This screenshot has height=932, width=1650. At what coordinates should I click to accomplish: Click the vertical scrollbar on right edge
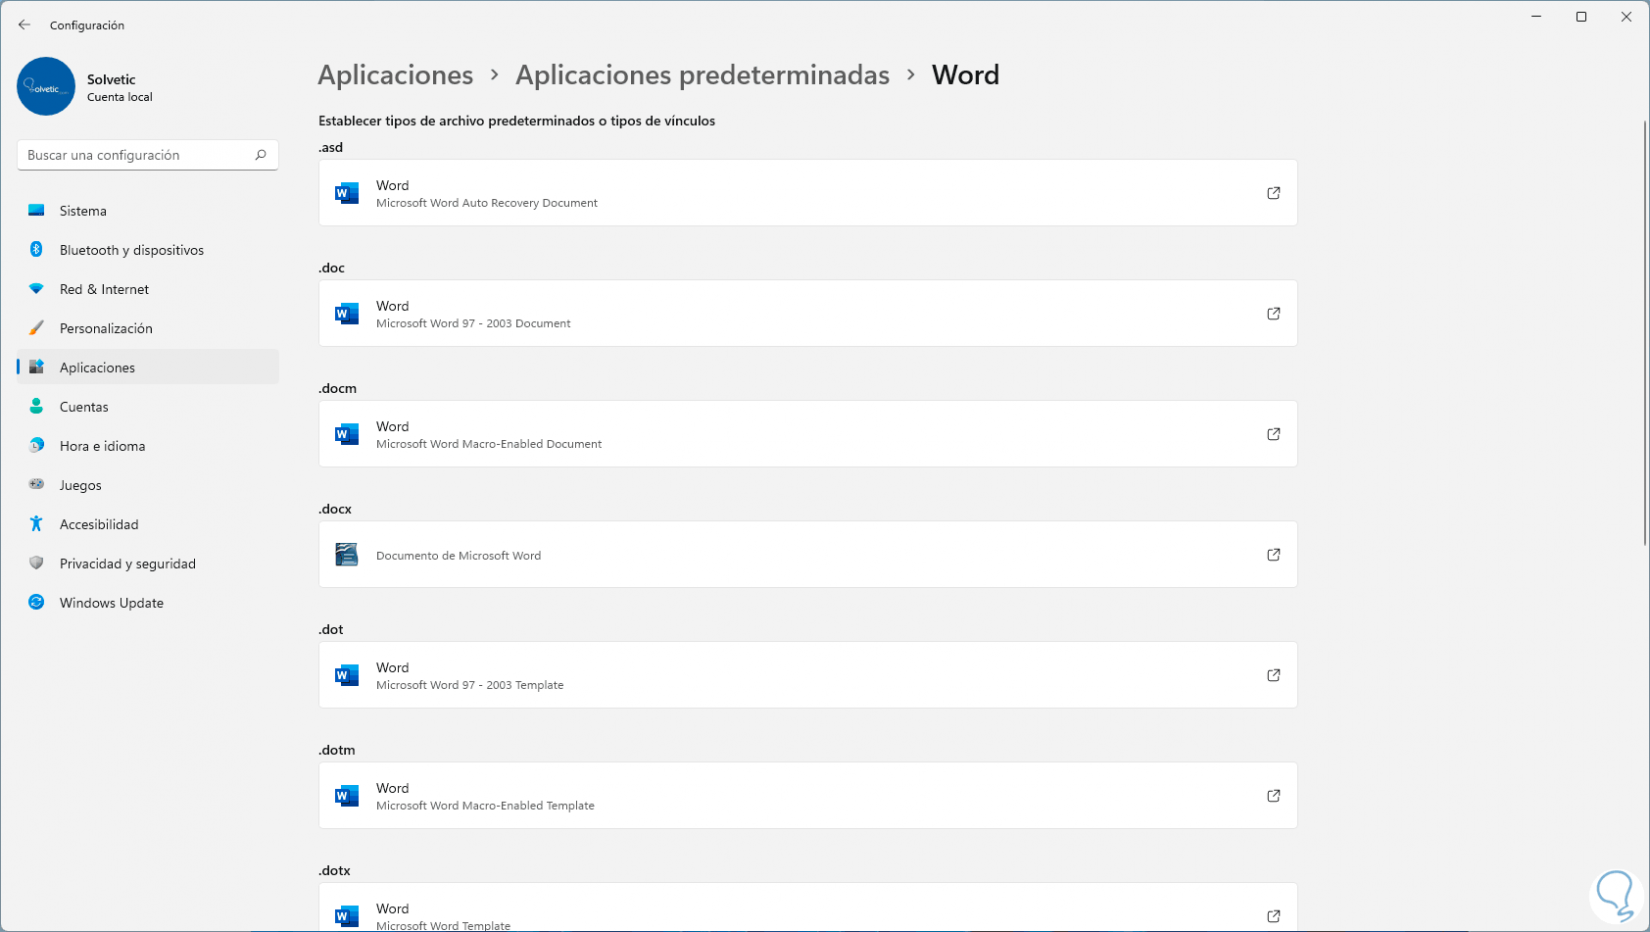1644,330
